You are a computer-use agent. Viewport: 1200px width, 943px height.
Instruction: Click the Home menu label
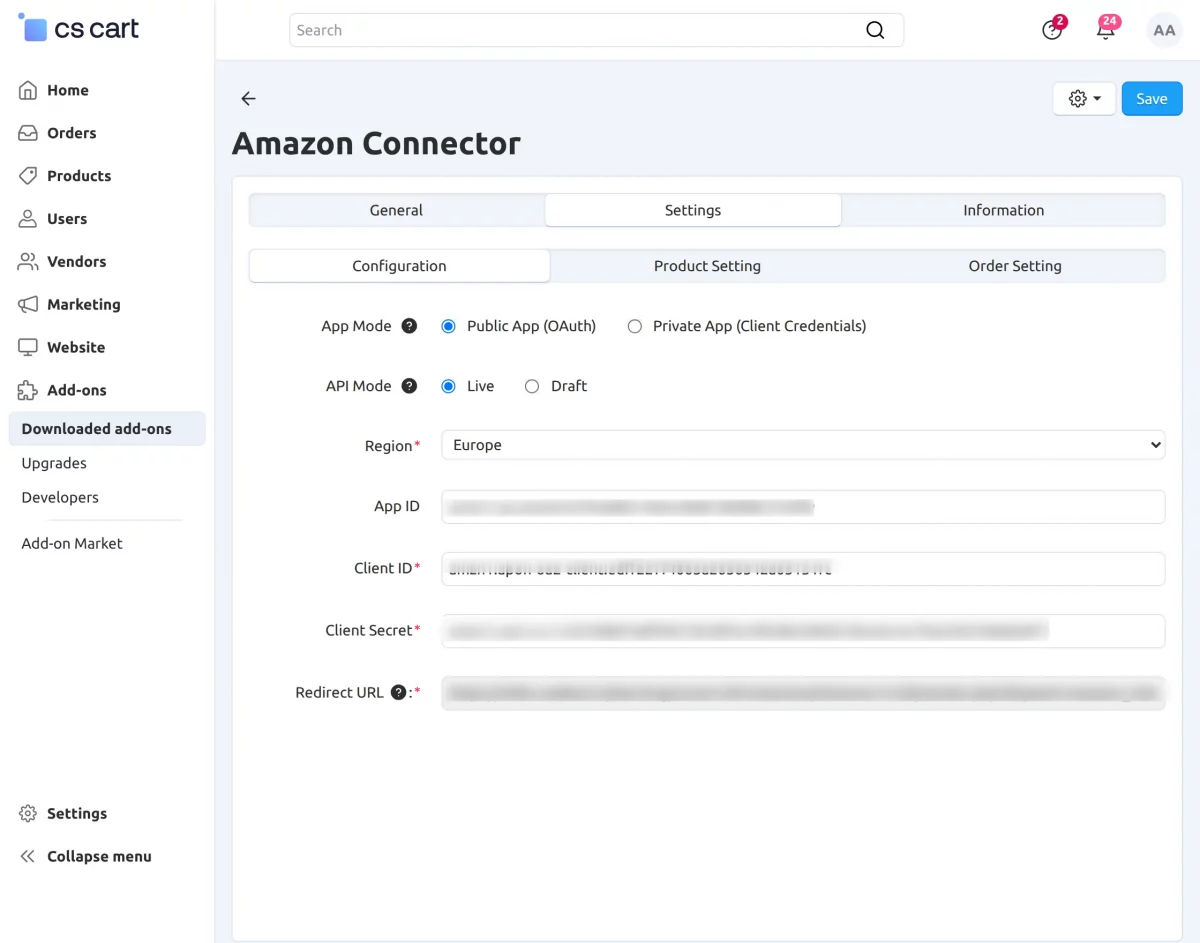coord(68,90)
